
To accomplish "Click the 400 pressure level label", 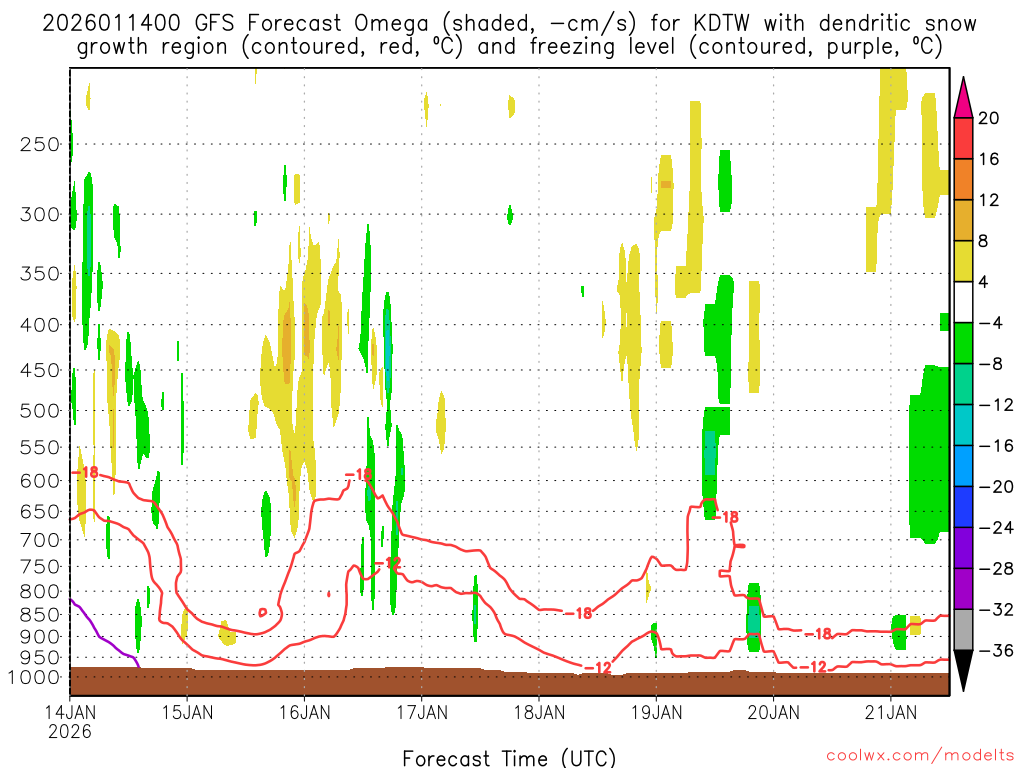I will pyautogui.click(x=40, y=325).
